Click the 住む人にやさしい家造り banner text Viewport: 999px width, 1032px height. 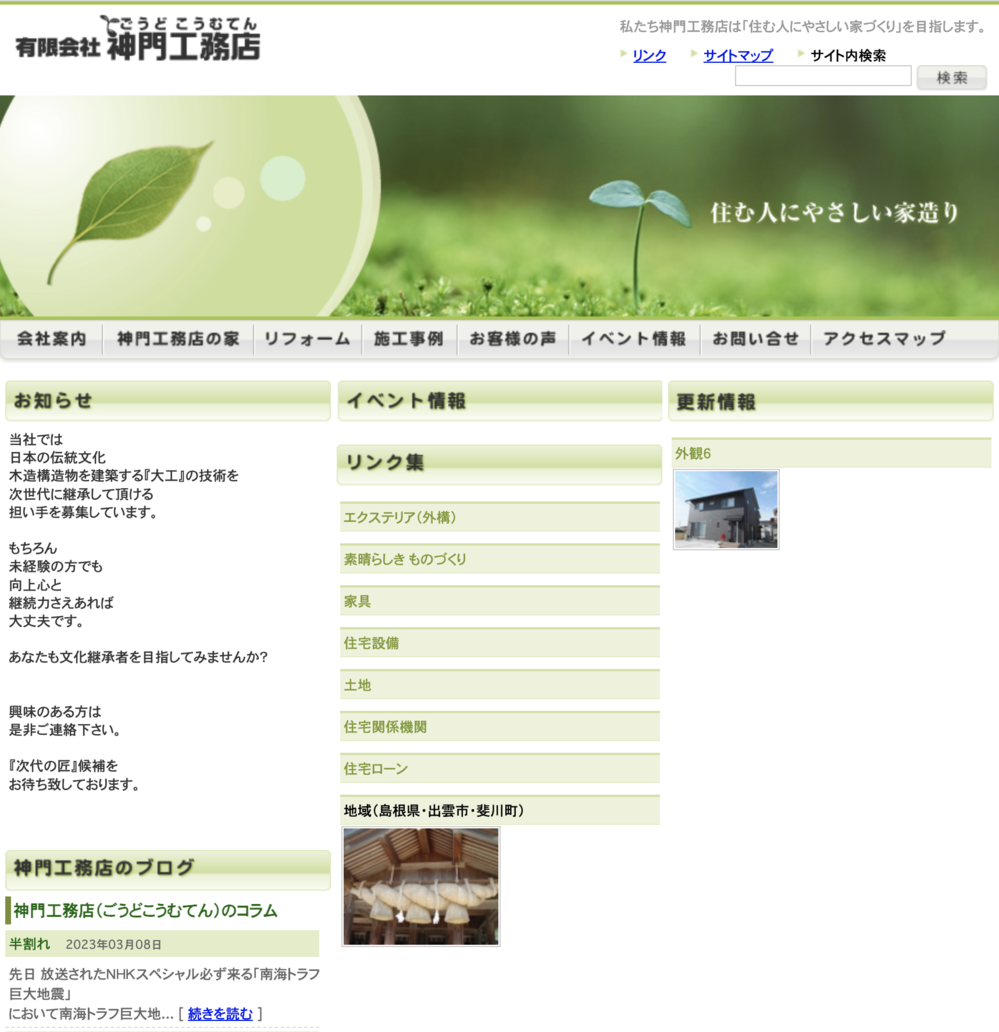tap(834, 213)
